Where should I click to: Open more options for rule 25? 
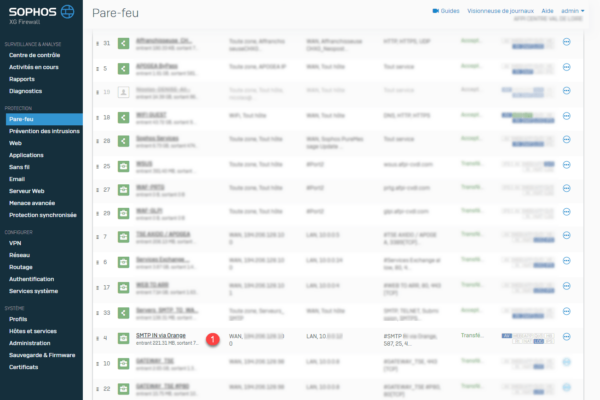[x=567, y=165]
